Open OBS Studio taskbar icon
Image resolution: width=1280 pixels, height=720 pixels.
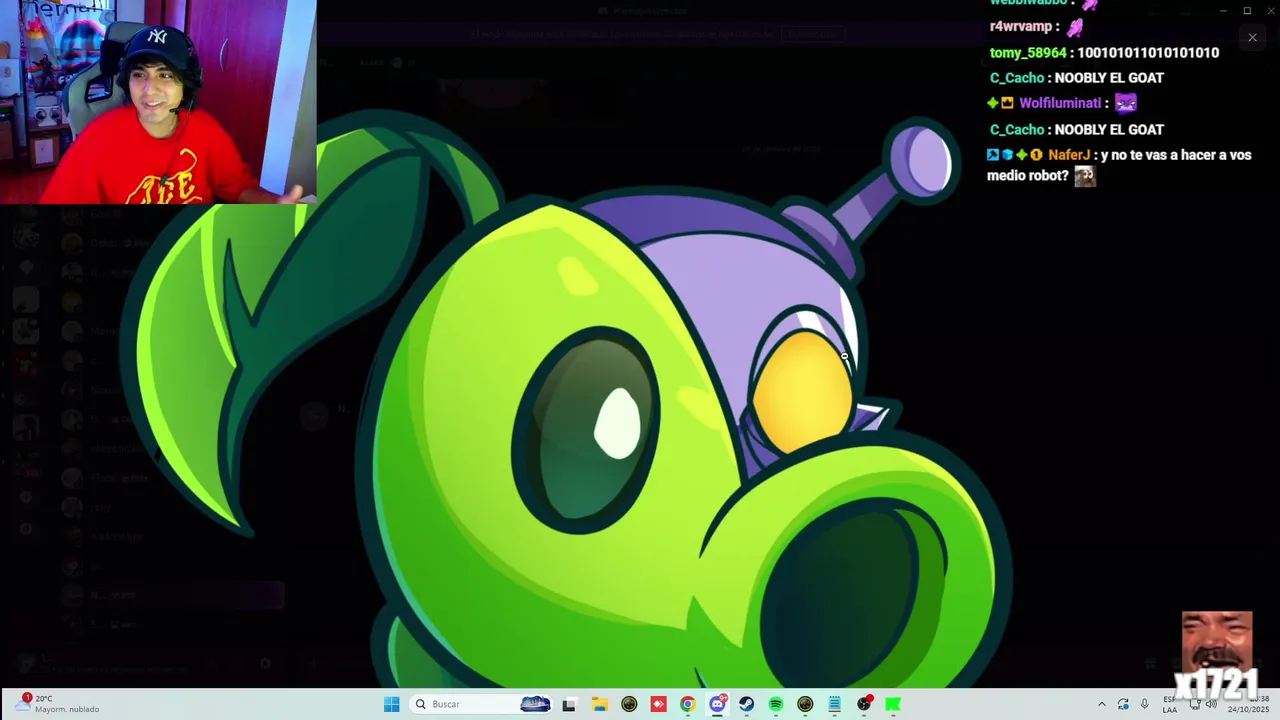pos(865,704)
